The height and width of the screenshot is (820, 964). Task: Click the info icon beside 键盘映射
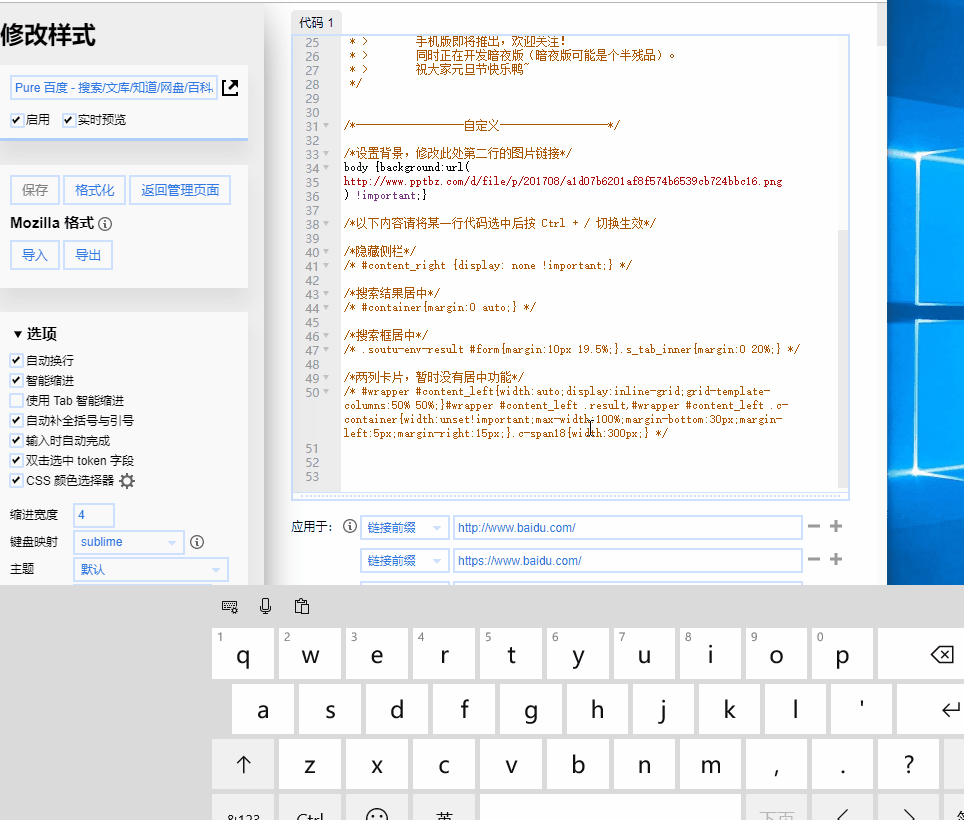click(x=197, y=542)
